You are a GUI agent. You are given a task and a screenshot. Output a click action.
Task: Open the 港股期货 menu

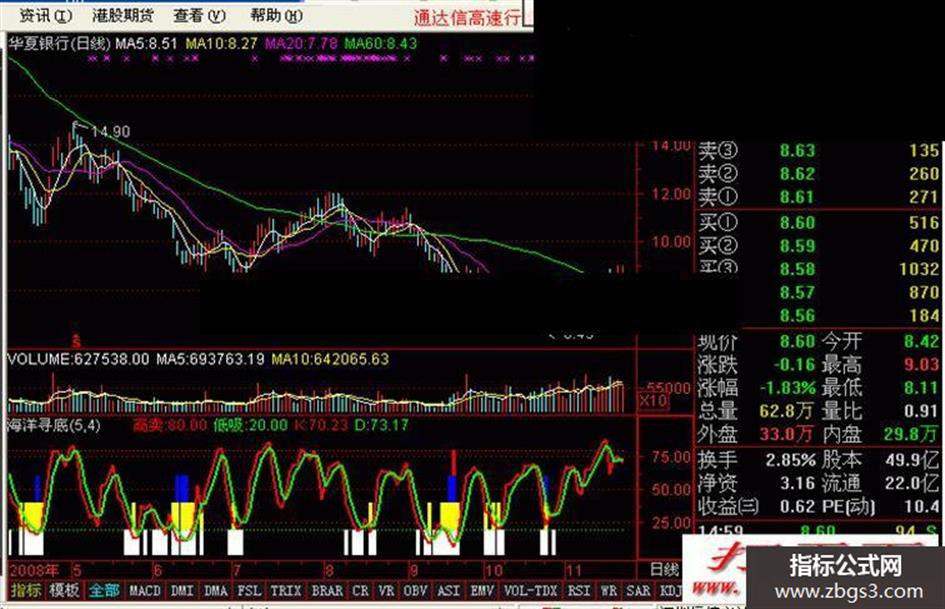pyautogui.click(x=123, y=16)
